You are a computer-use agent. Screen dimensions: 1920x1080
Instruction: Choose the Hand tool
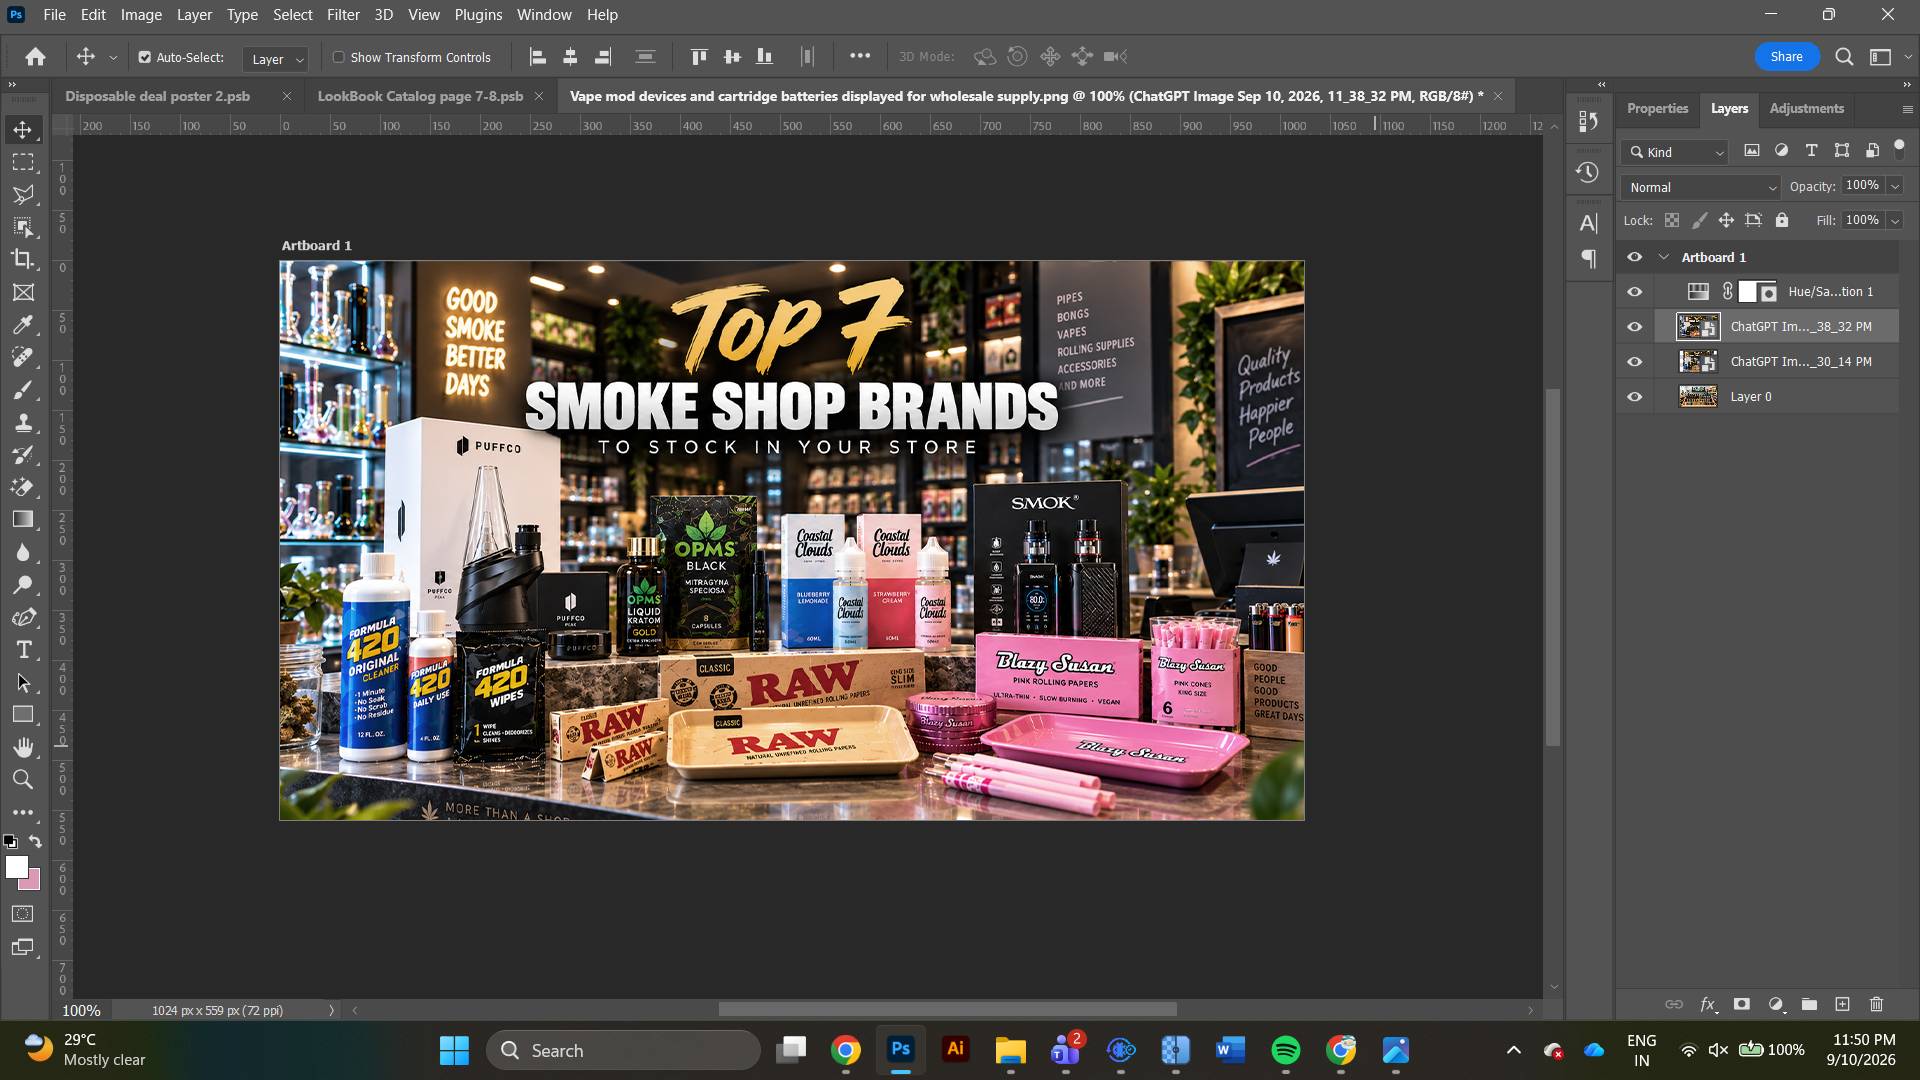click(x=23, y=747)
